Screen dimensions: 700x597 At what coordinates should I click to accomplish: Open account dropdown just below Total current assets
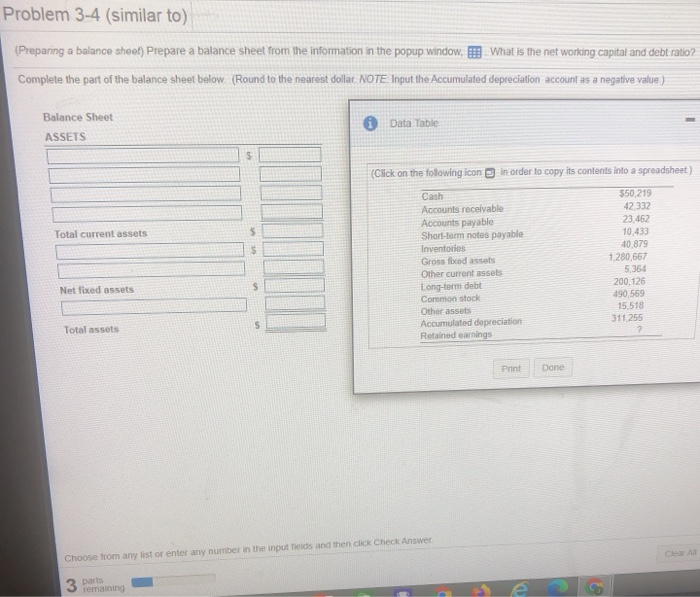pos(150,251)
